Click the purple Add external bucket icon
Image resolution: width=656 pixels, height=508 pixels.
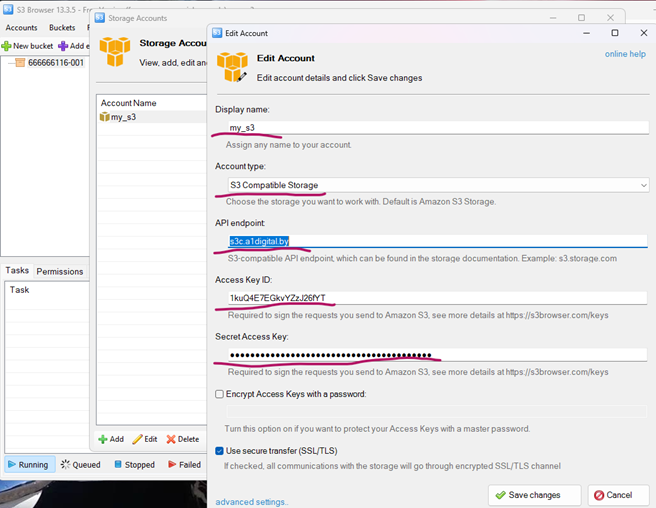(63, 46)
